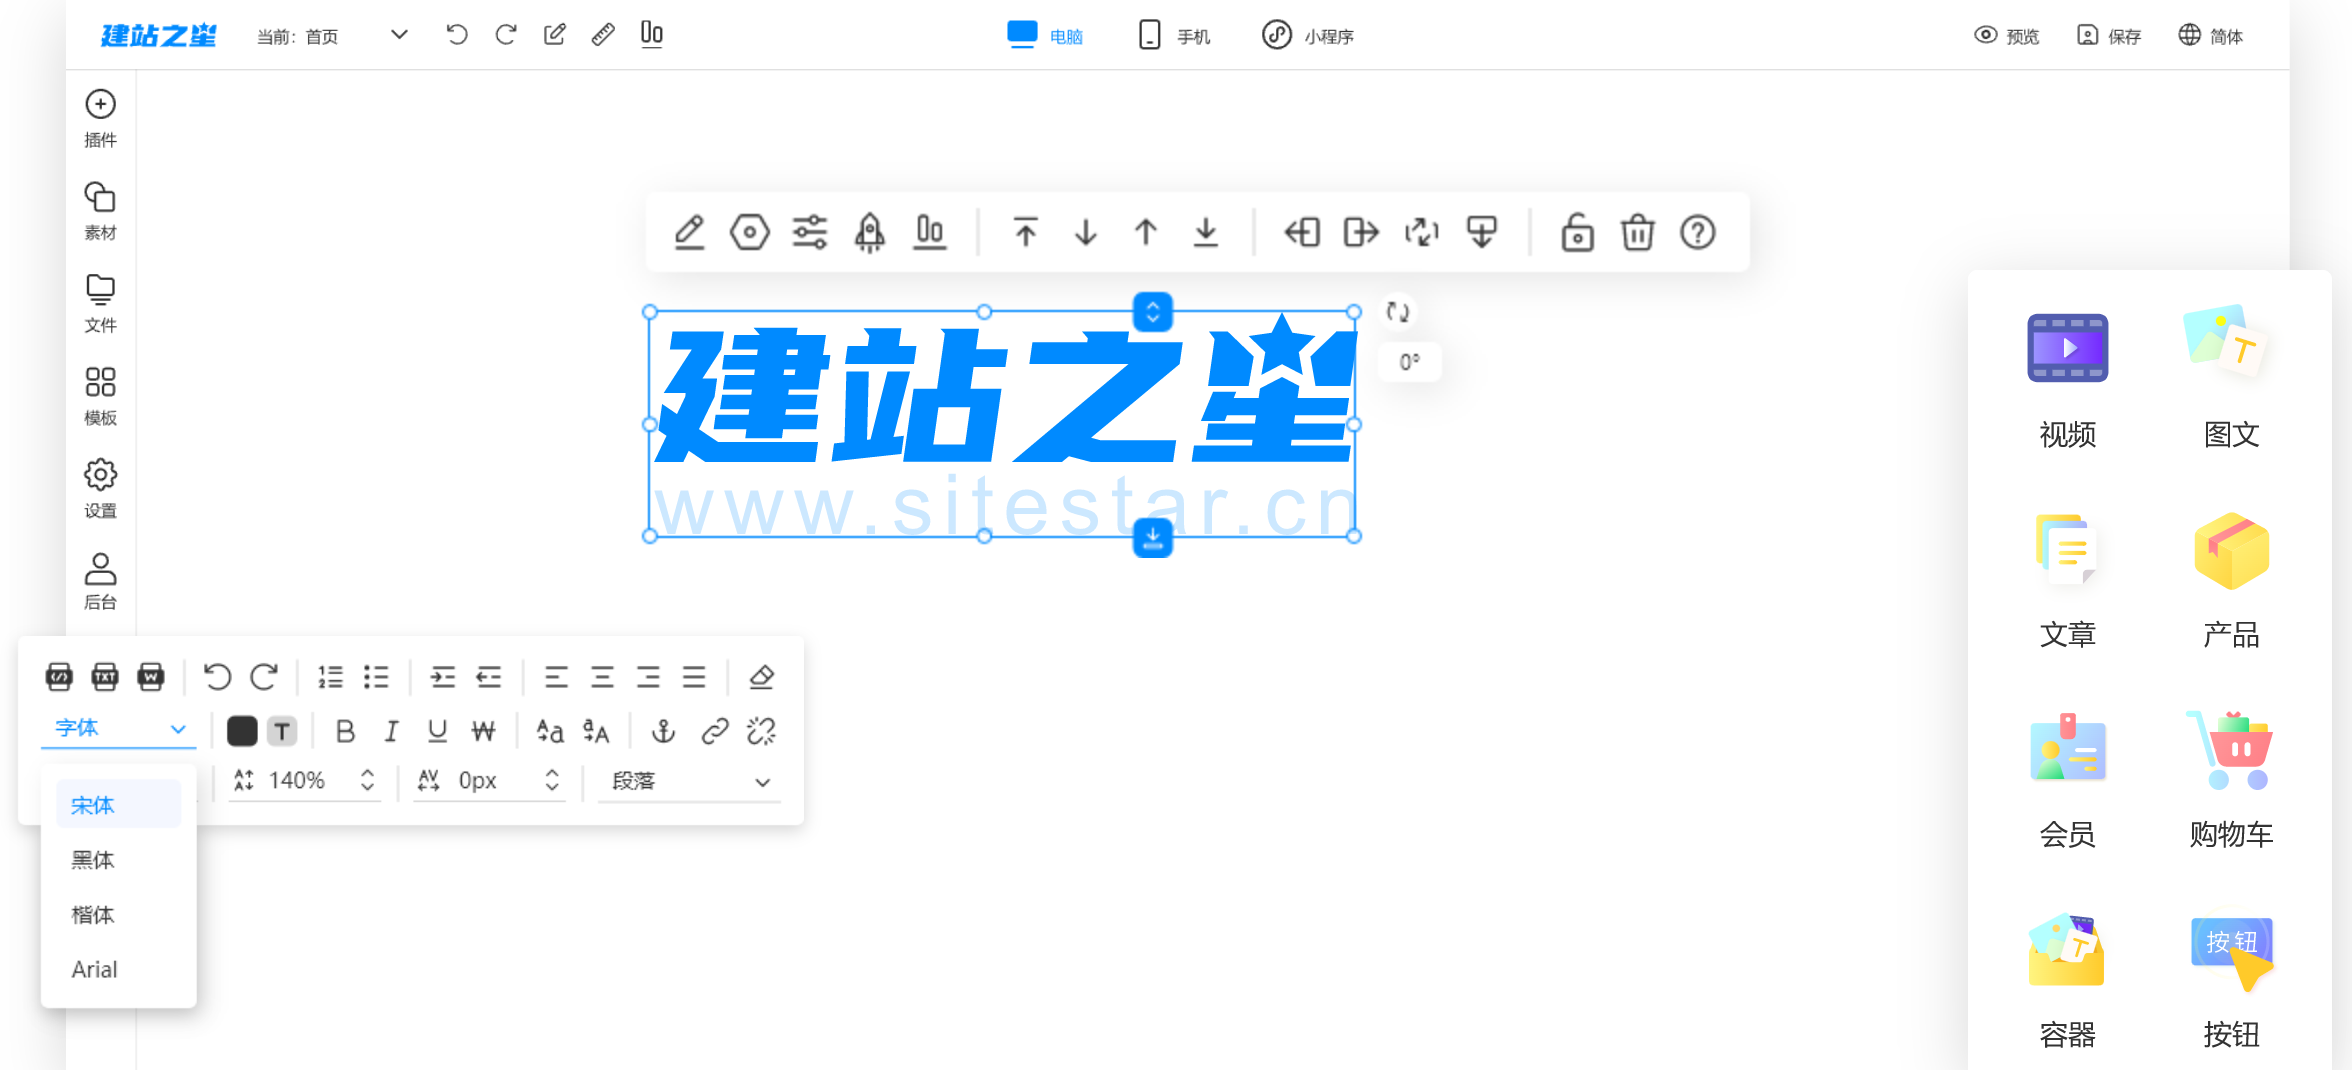Open the 素材 materials sidebar panel
The image size is (2352, 1070).
pyautogui.click(x=100, y=210)
